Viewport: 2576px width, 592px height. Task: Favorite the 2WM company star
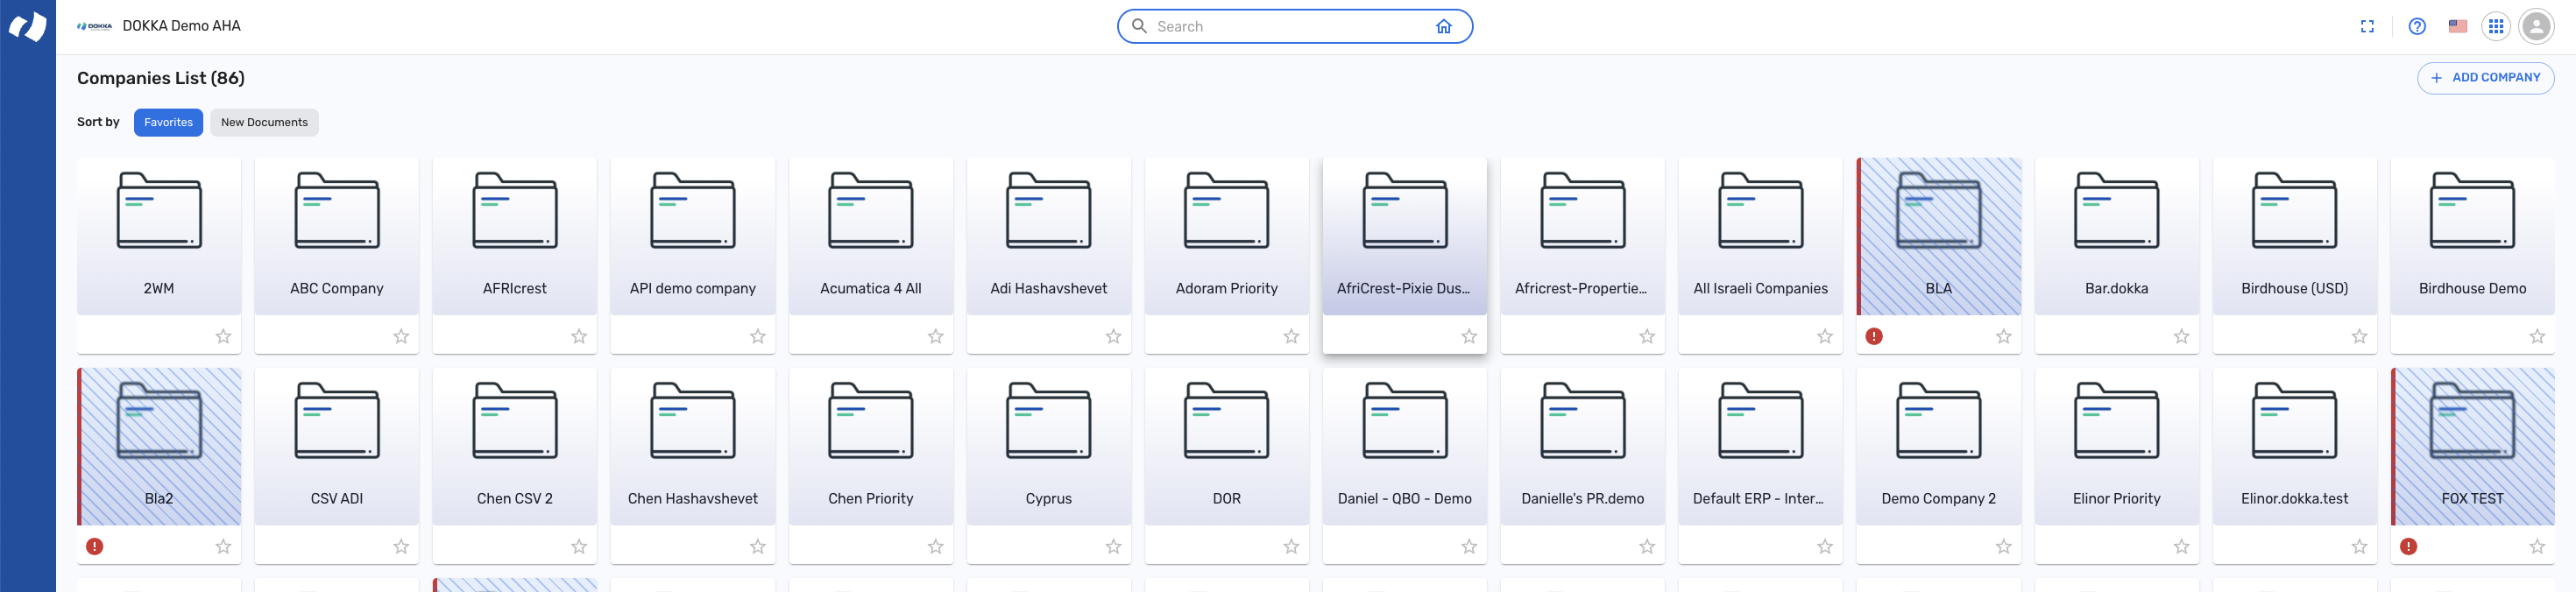pos(223,336)
